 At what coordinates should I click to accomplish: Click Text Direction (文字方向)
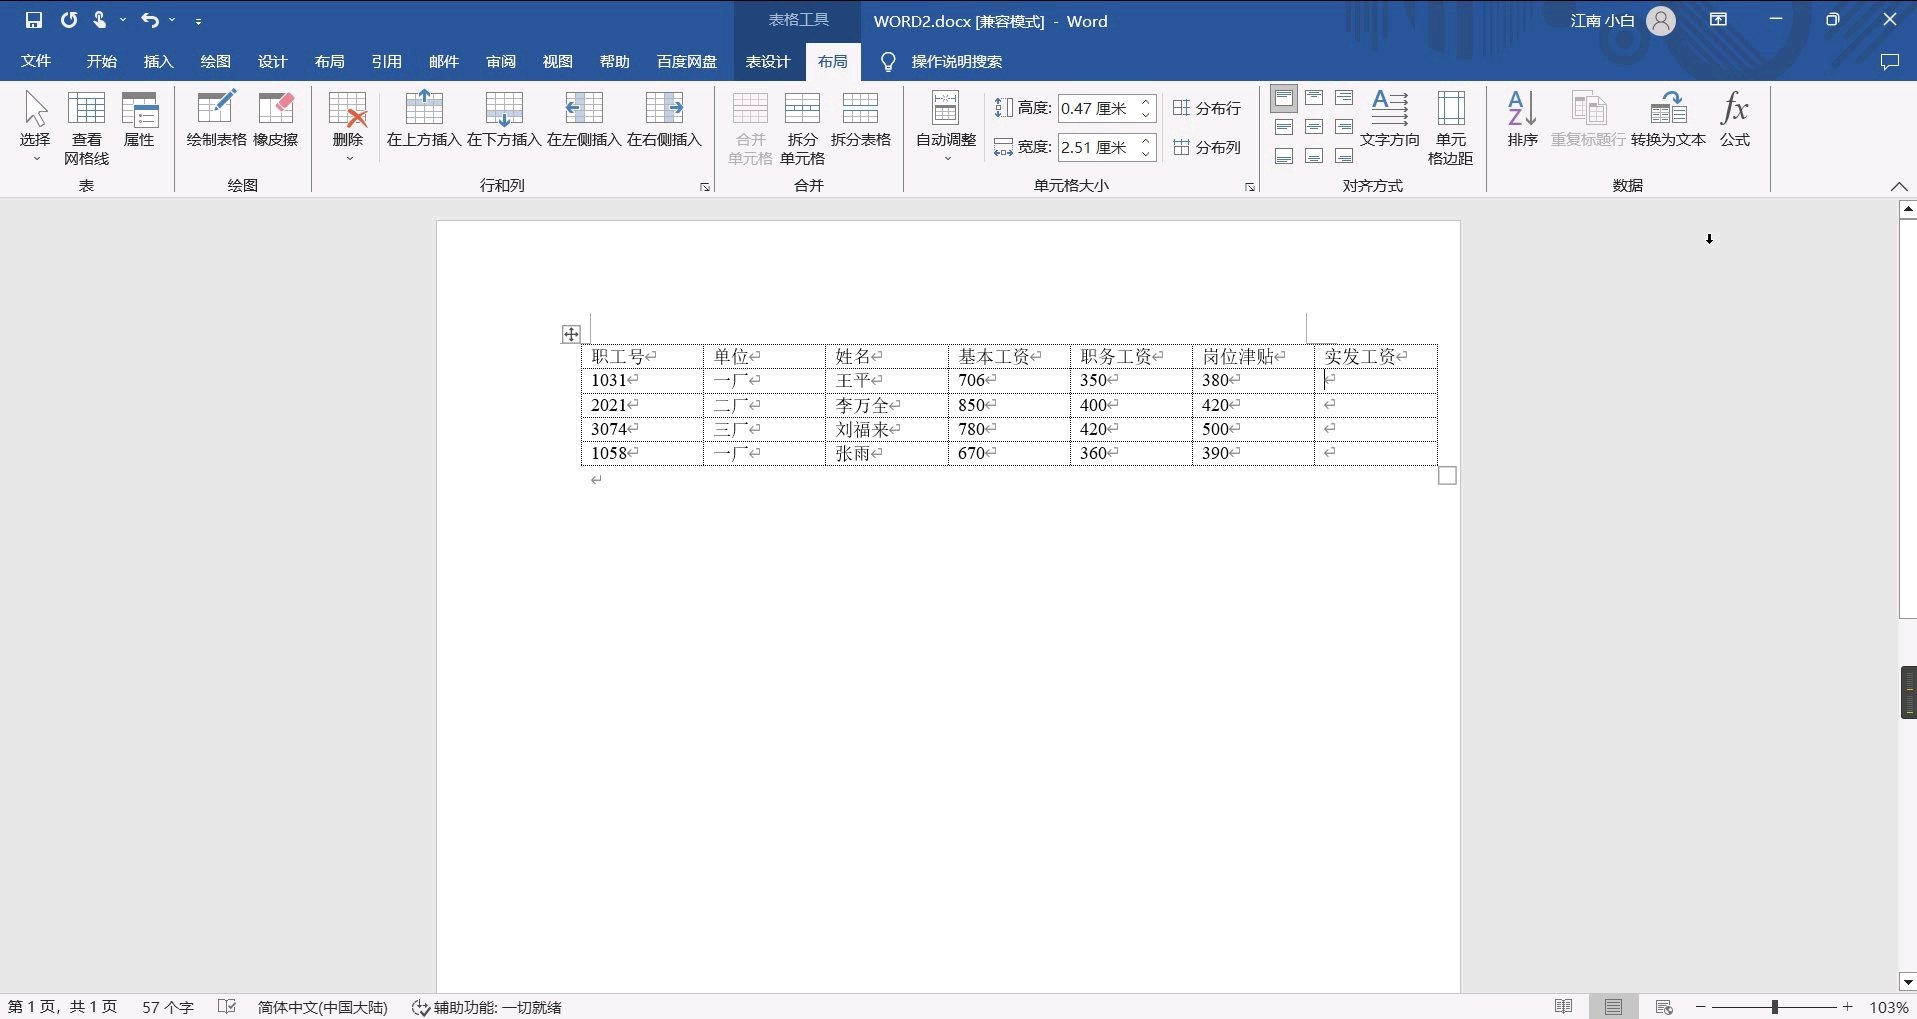pyautogui.click(x=1390, y=120)
